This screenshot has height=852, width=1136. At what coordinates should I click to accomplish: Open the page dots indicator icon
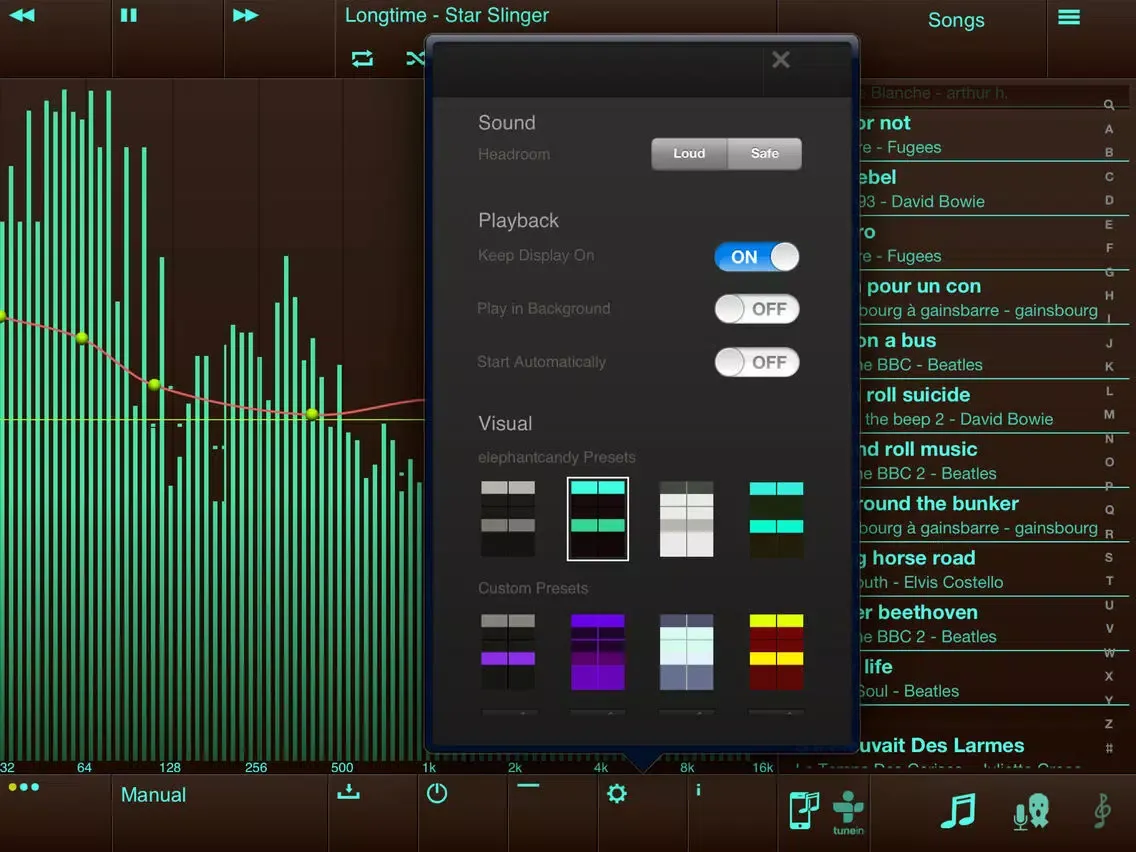pos(24,787)
